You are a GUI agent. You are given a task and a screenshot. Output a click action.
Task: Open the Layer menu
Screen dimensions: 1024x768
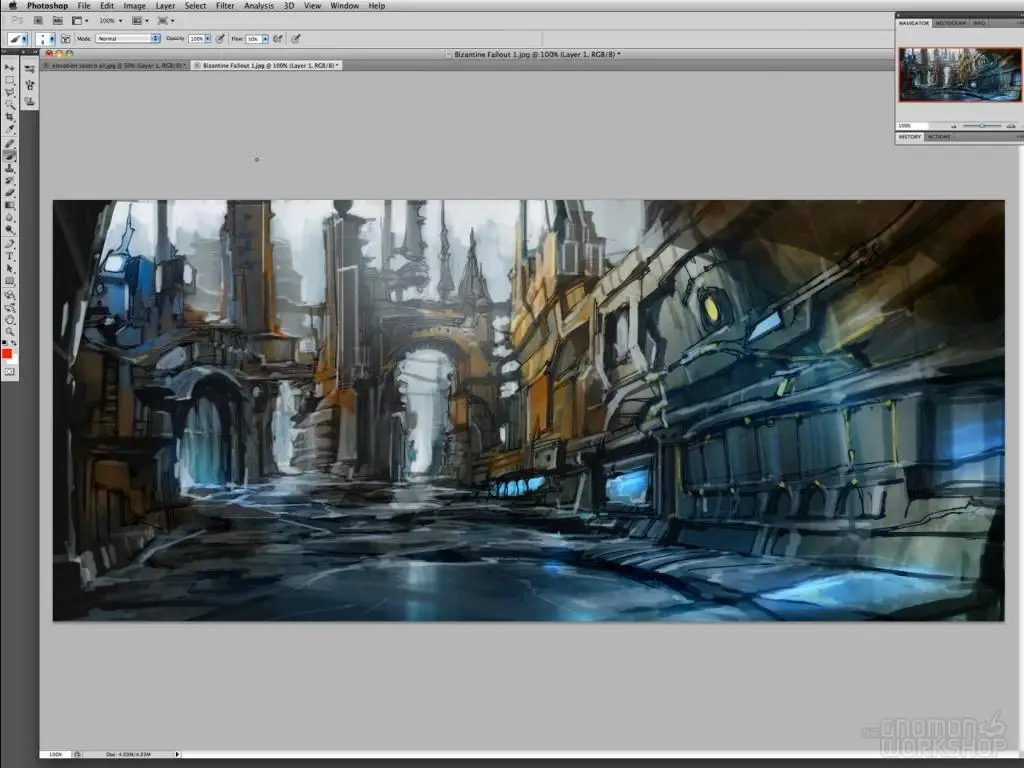[165, 6]
